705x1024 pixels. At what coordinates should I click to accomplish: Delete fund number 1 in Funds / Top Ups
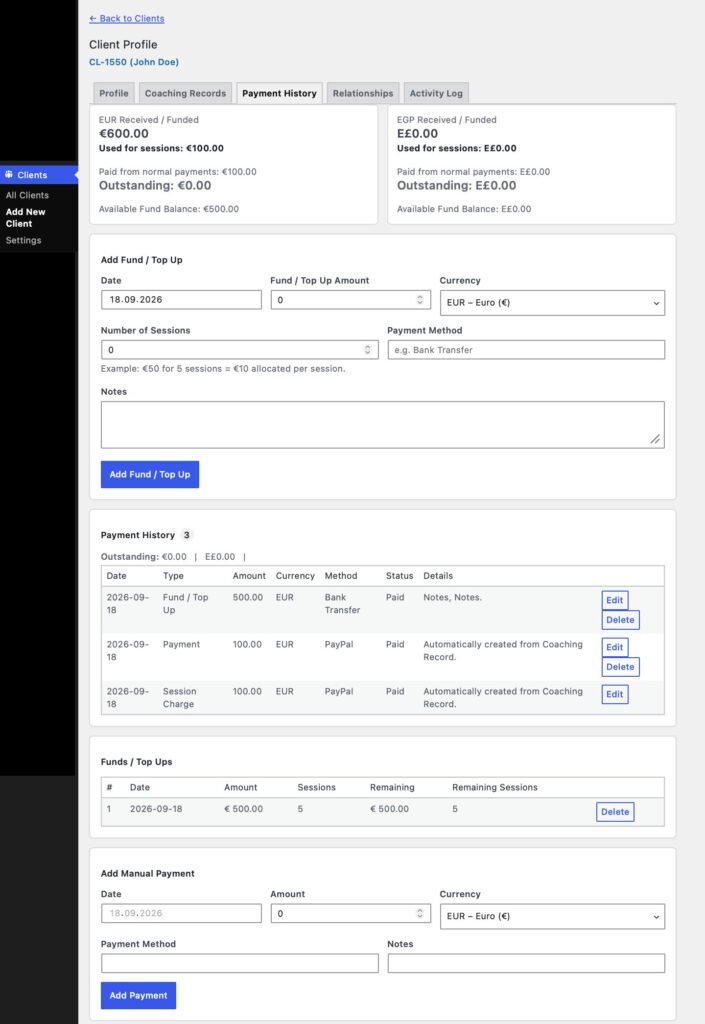tap(615, 812)
